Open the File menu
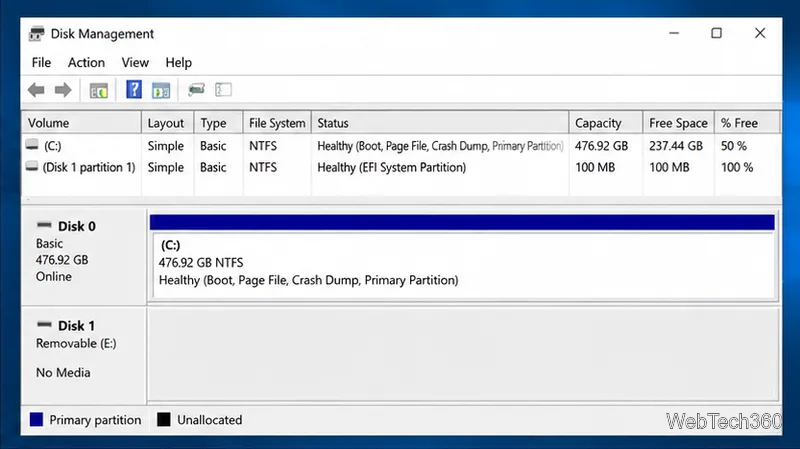The image size is (800, 449). coord(41,62)
